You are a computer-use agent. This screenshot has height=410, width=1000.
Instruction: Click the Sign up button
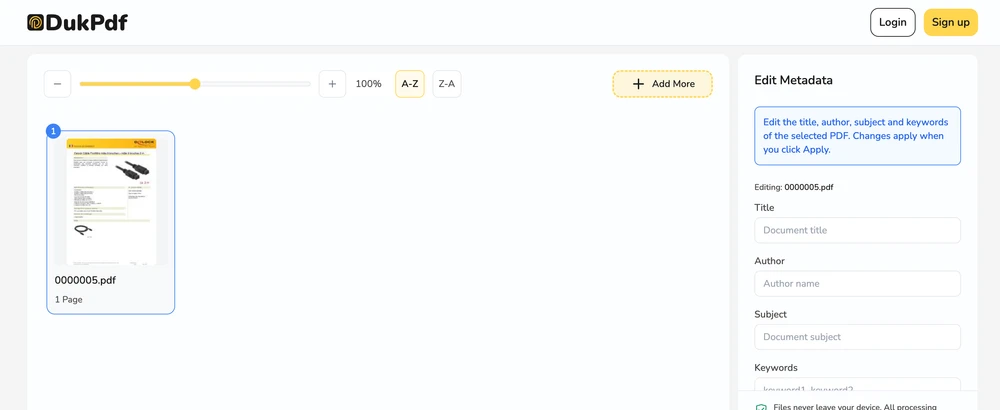click(951, 22)
